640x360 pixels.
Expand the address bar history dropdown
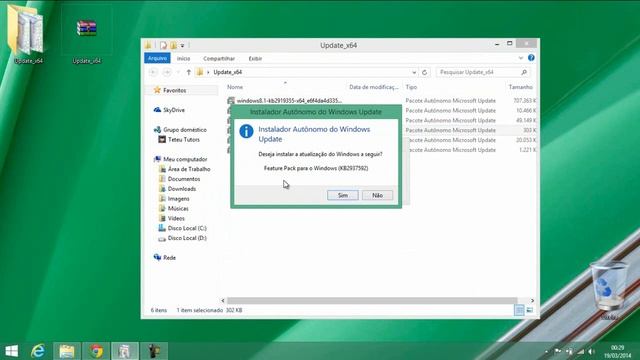click(x=414, y=72)
